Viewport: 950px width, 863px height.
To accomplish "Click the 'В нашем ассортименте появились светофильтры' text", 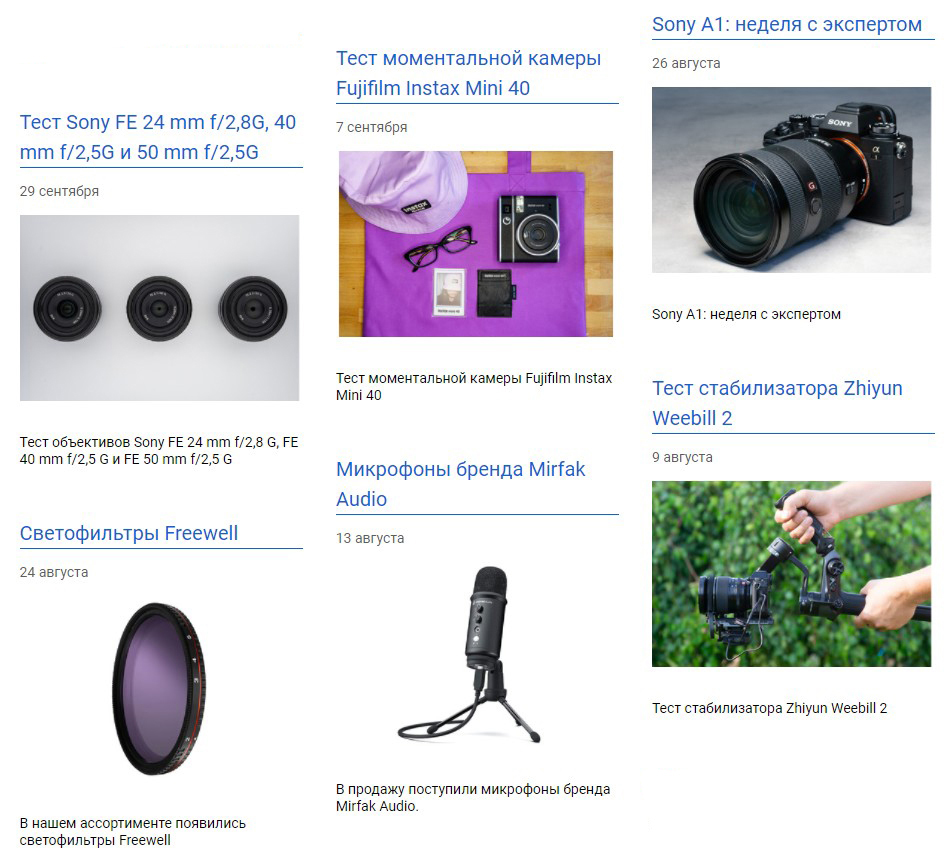I will click(x=133, y=831).
